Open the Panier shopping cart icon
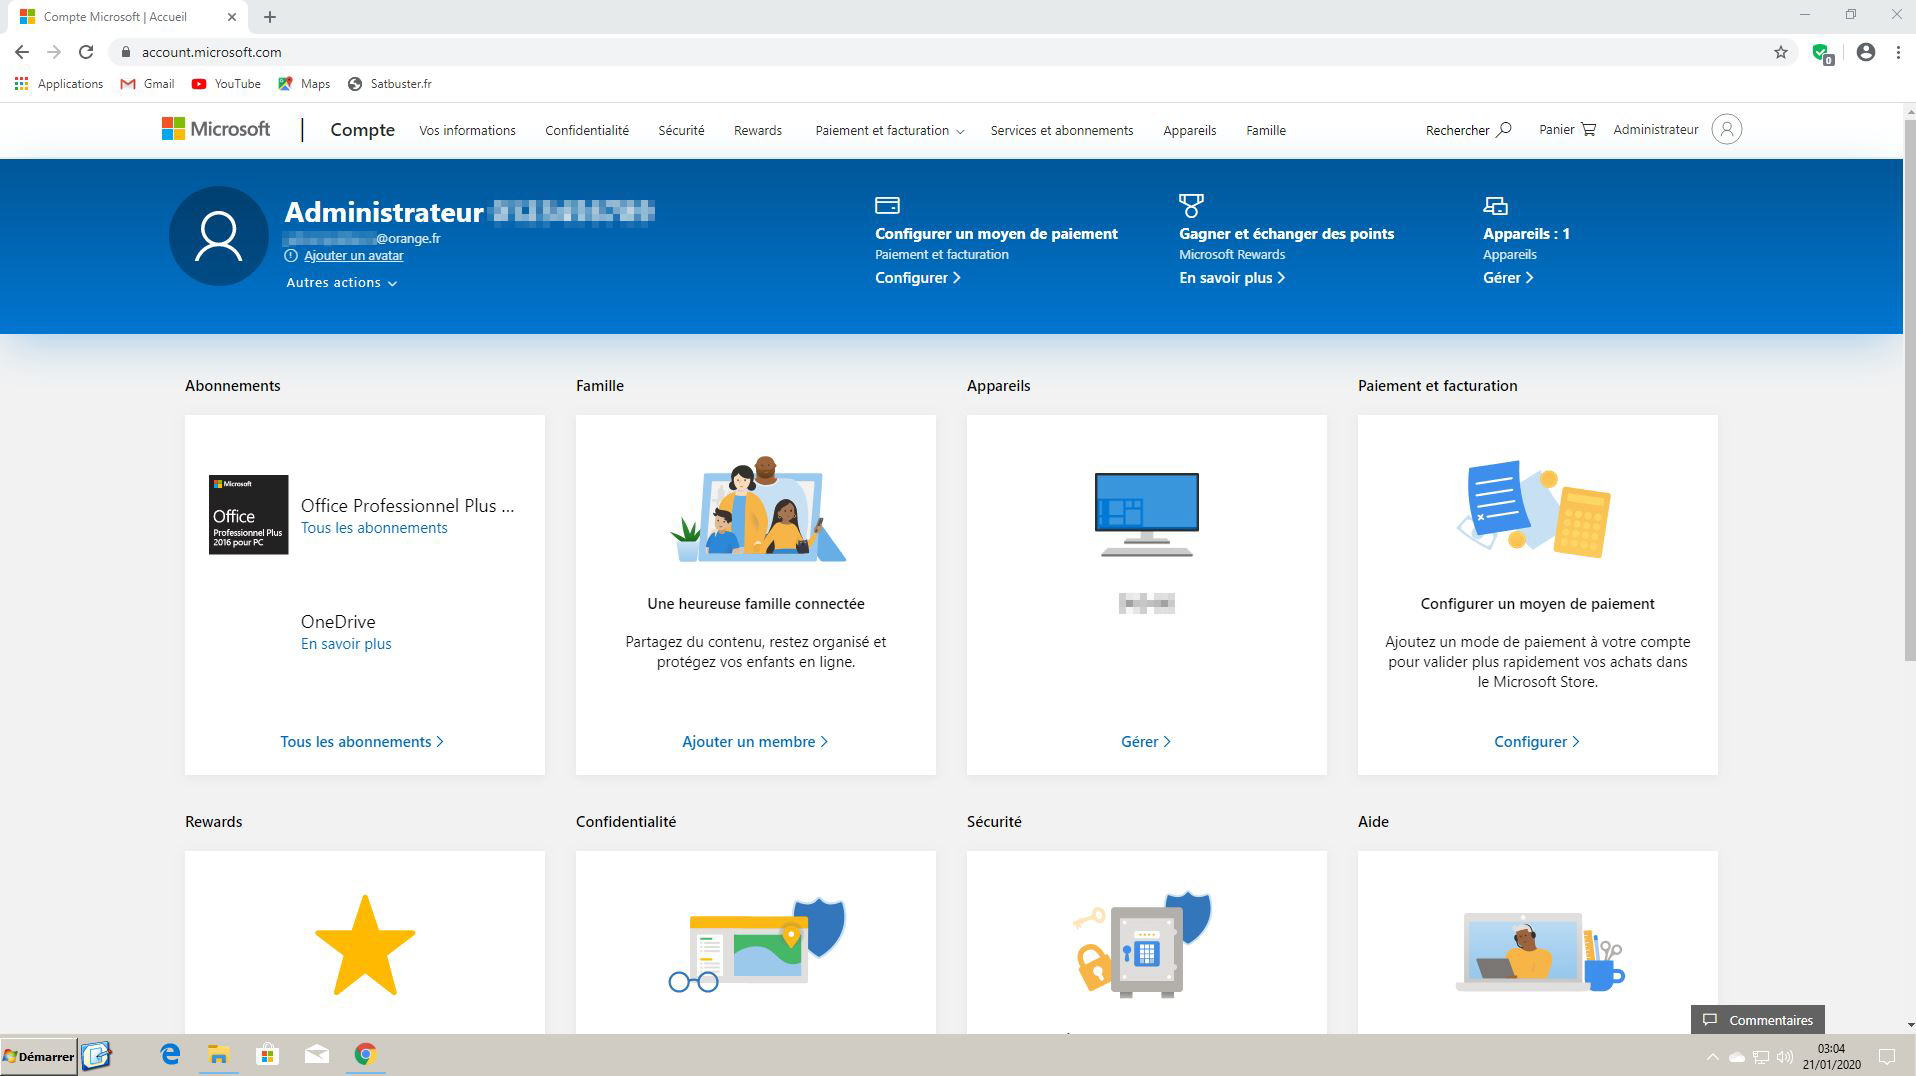This screenshot has height=1076, width=1916. (1588, 129)
